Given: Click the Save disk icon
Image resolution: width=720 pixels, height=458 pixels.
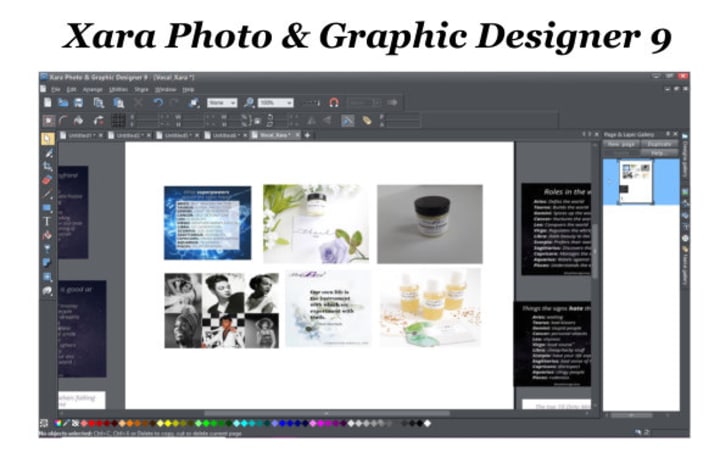Looking at the screenshot, I should (79, 102).
